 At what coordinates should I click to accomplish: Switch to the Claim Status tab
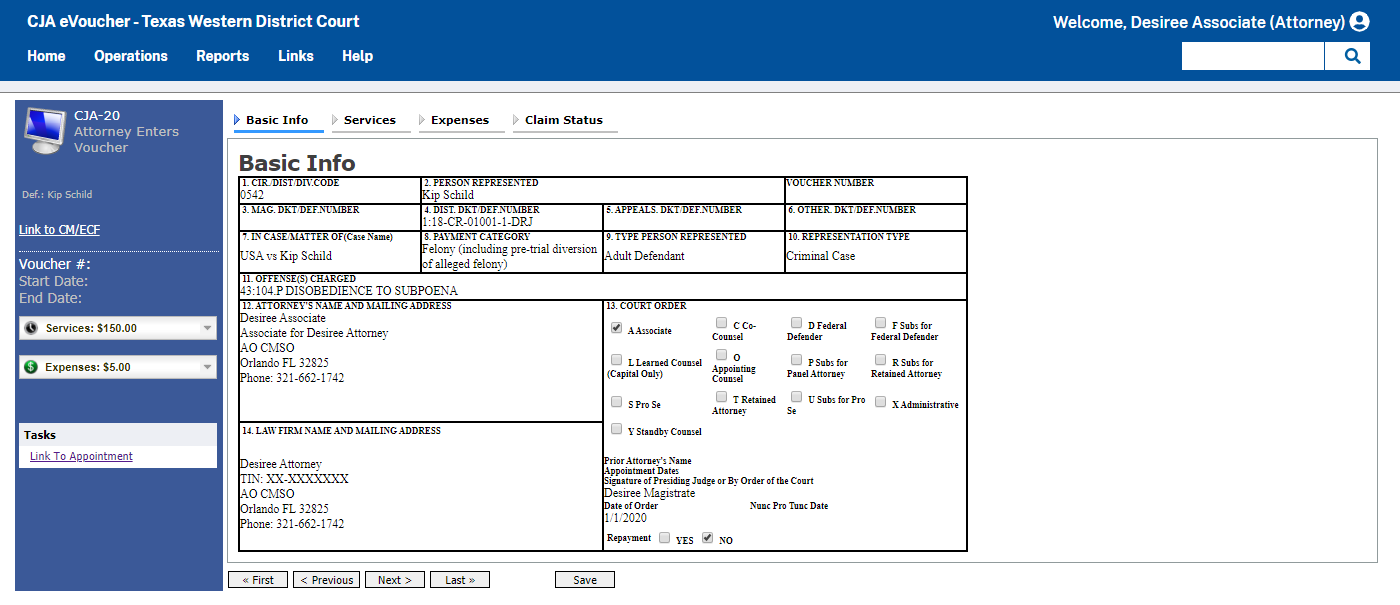563,119
